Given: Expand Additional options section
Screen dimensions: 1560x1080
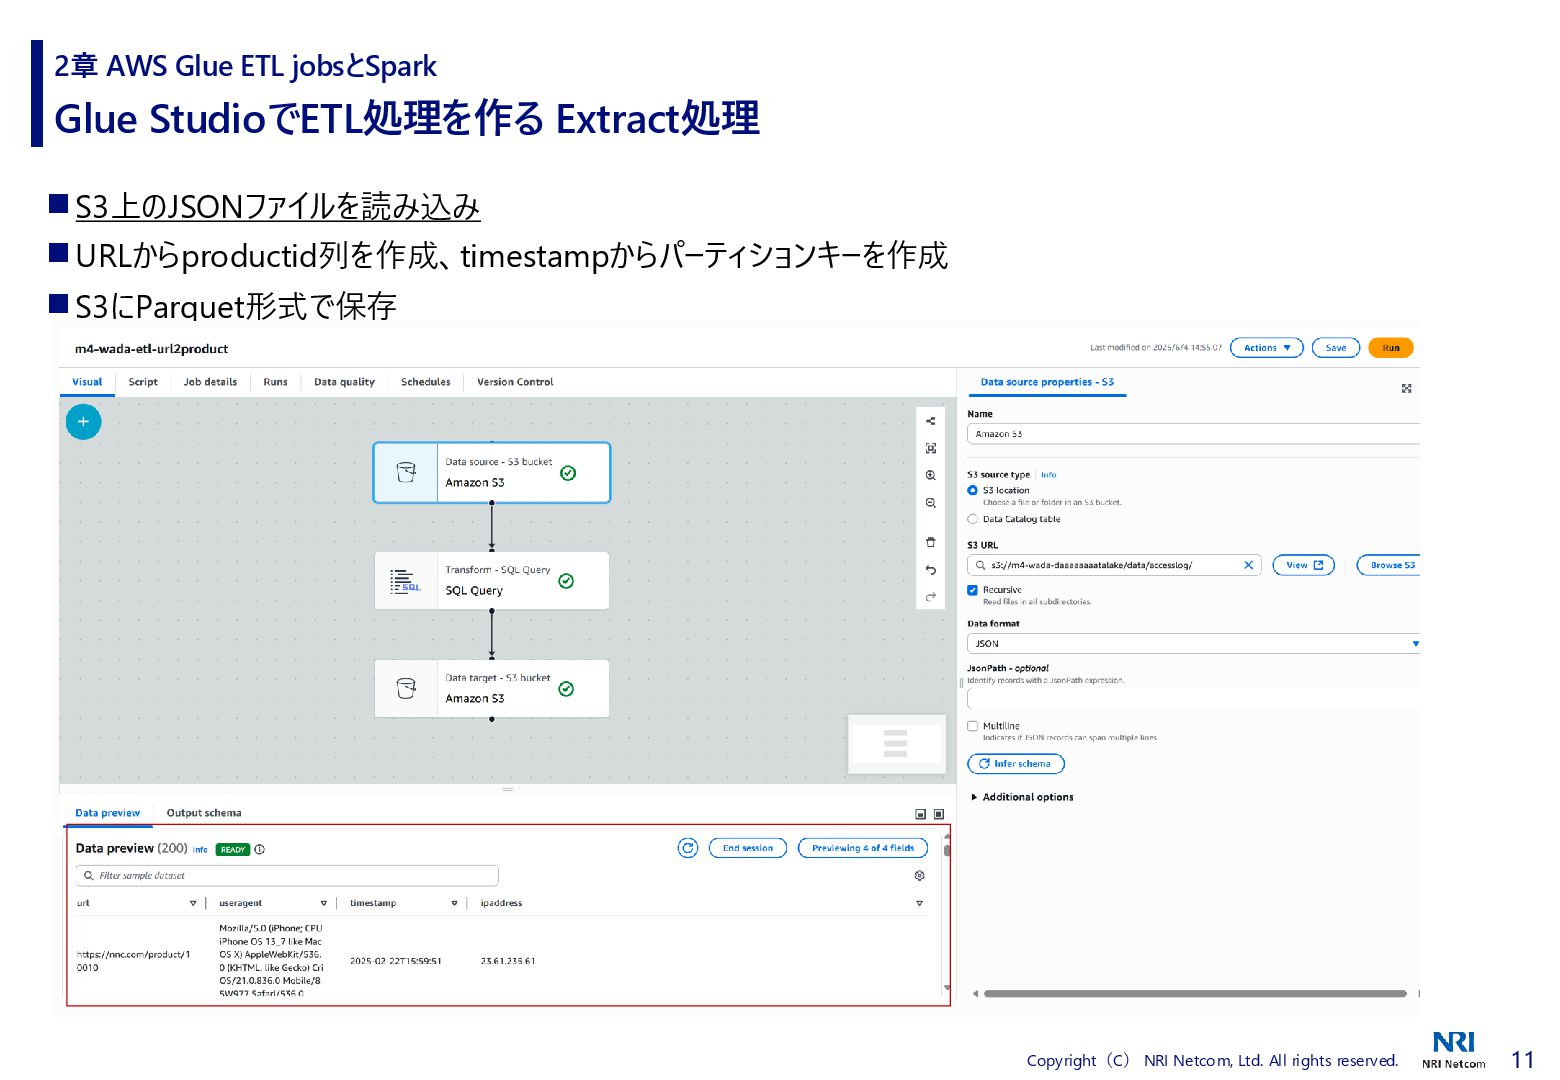Looking at the screenshot, I should pos(1022,797).
